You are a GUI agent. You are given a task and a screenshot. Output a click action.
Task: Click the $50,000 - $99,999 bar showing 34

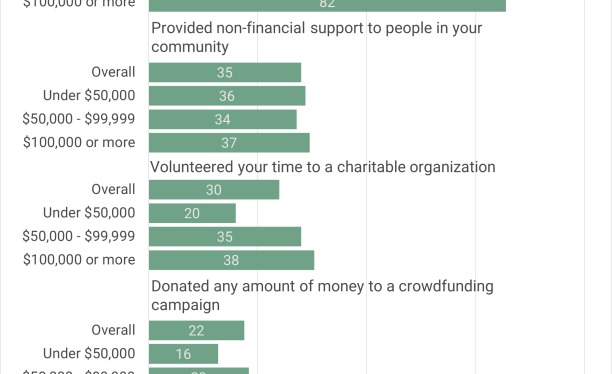[223, 119]
